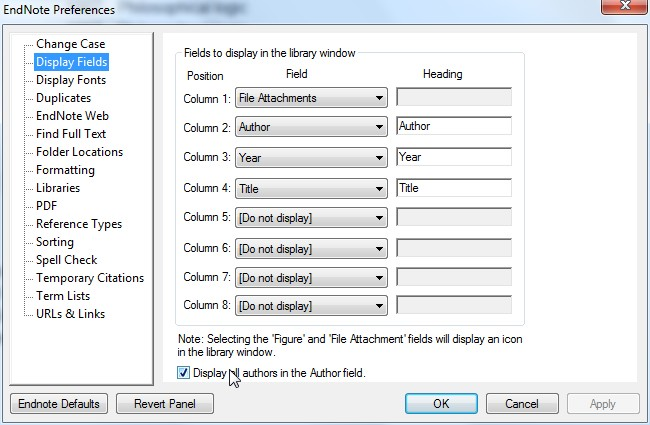Click the Author heading text box
Image resolution: width=650 pixels, height=425 pixels.
coord(454,126)
